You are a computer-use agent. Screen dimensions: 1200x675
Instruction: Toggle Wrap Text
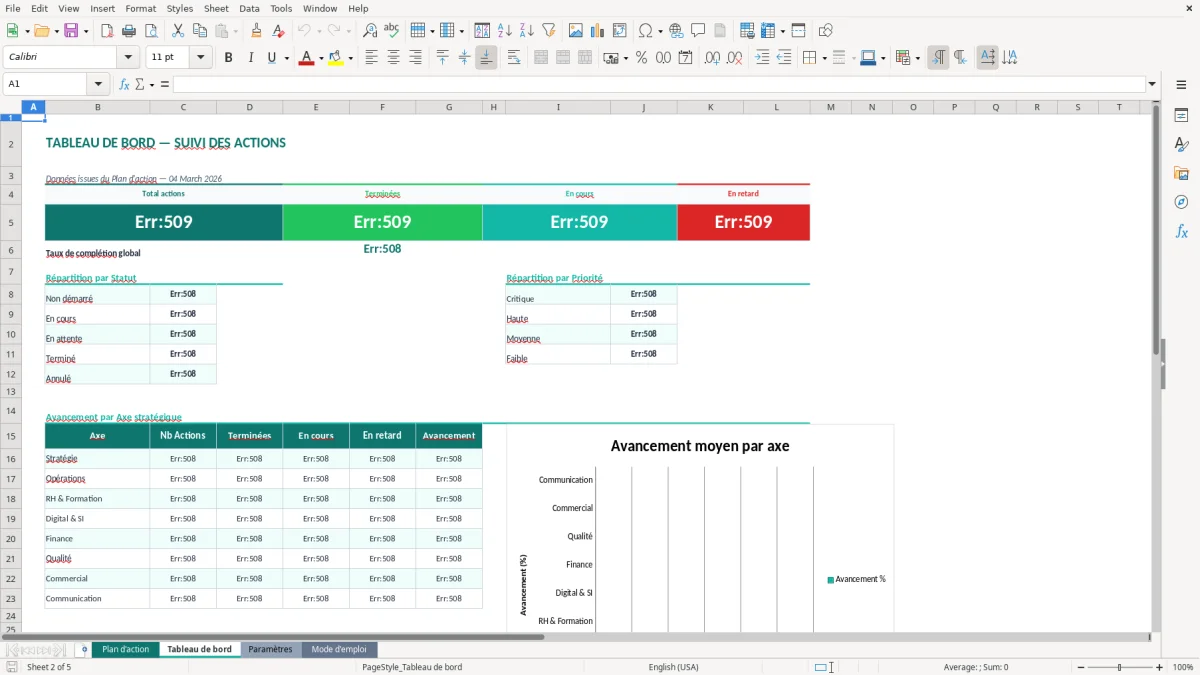click(514, 58)
